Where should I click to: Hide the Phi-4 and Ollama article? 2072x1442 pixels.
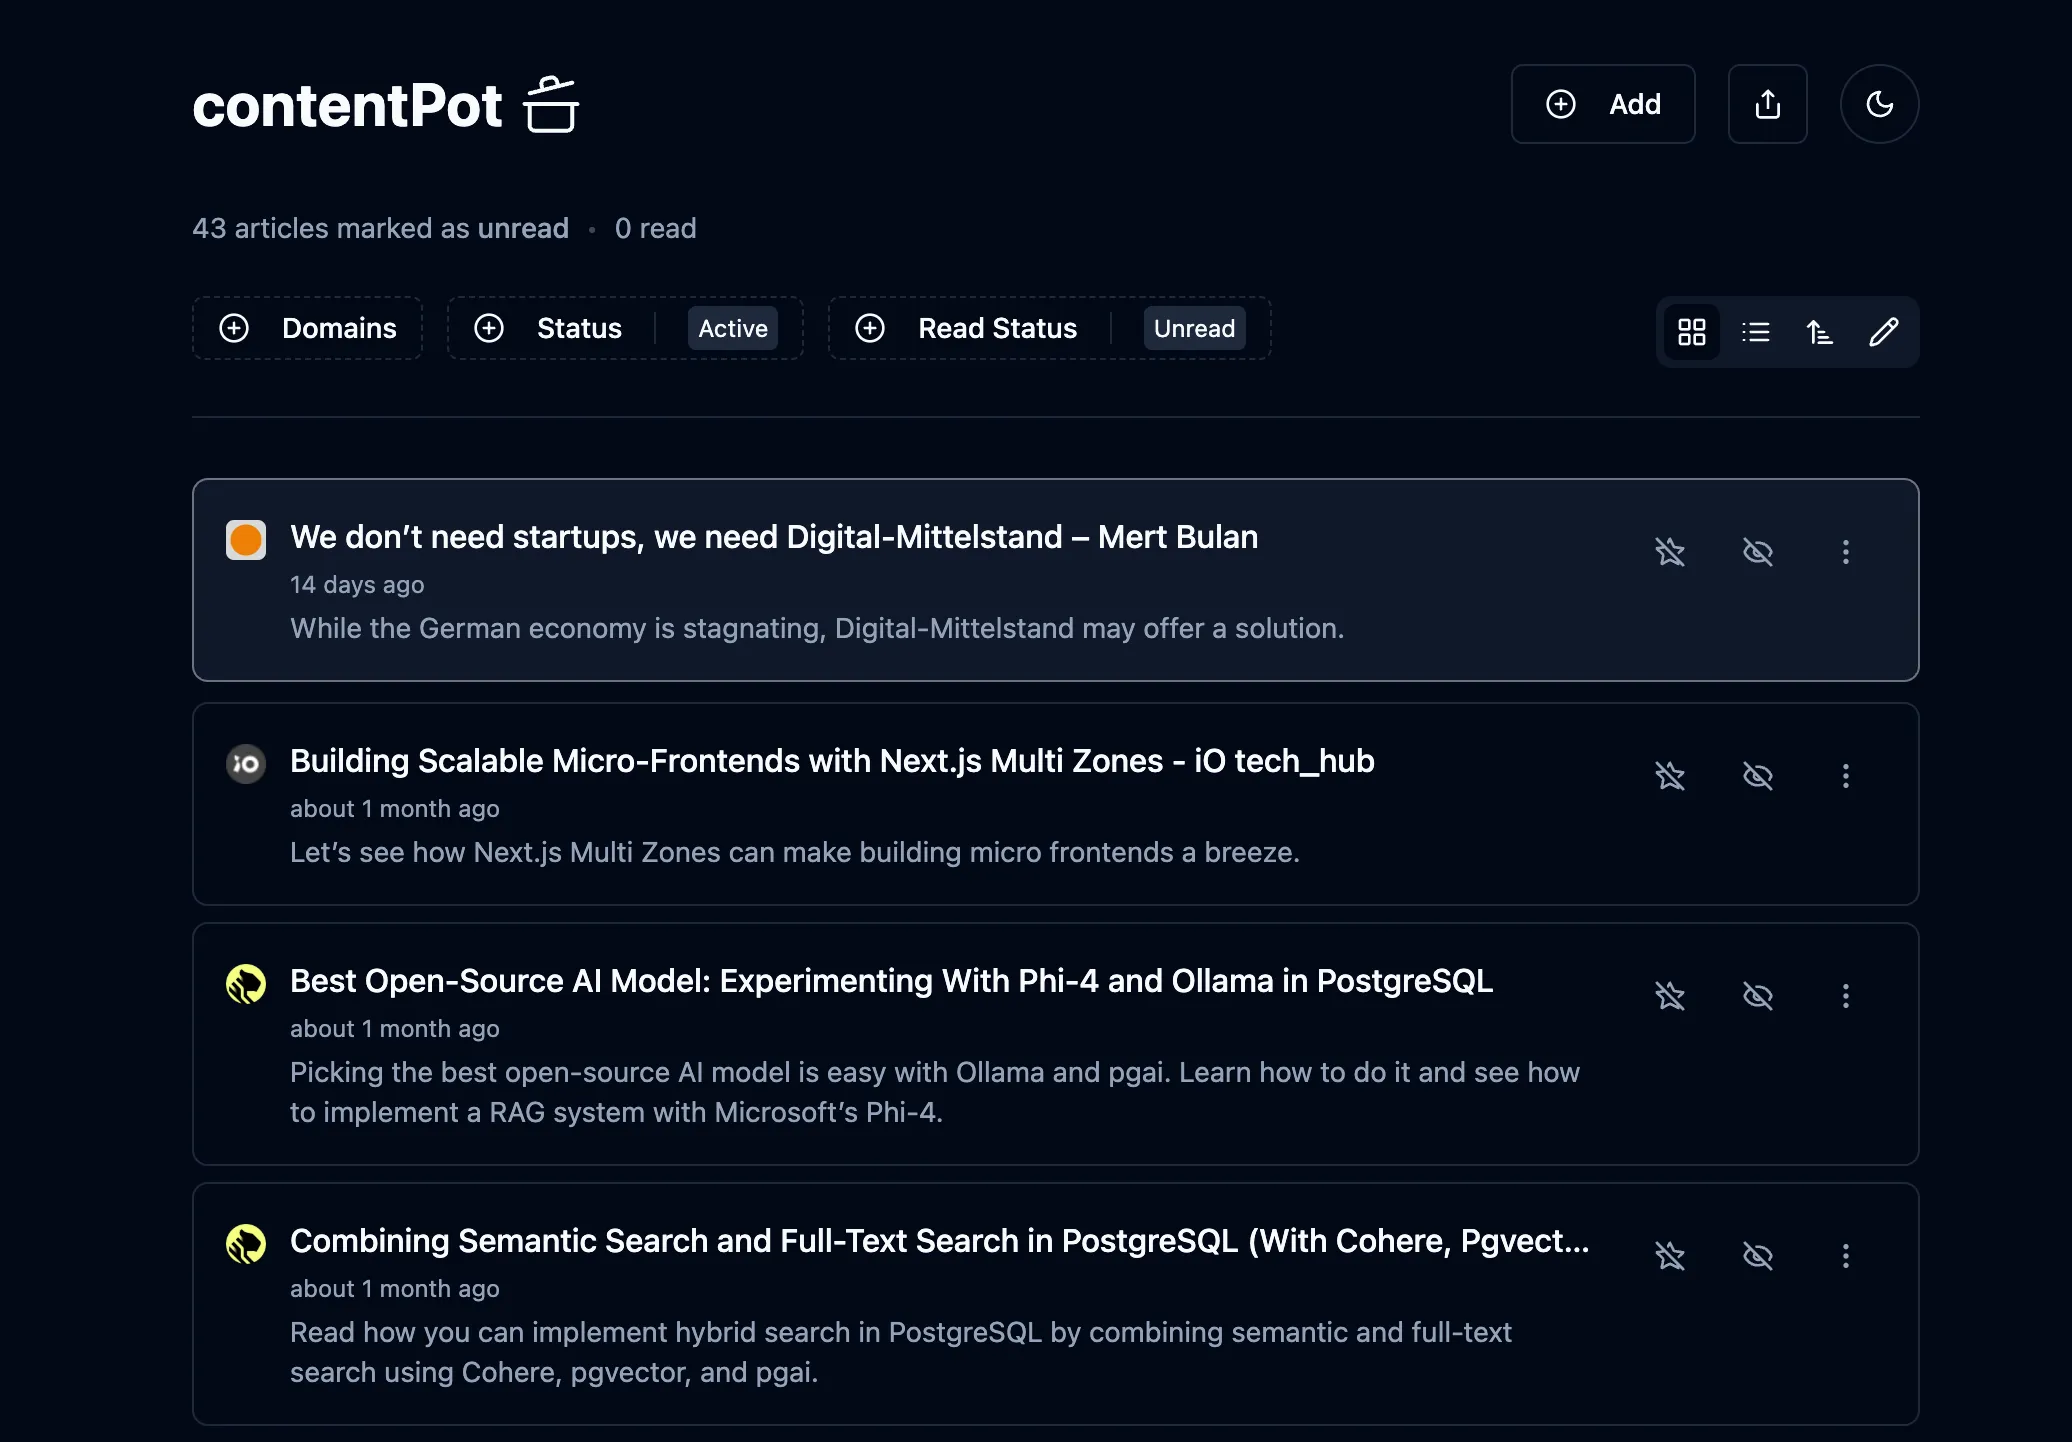1758,995
